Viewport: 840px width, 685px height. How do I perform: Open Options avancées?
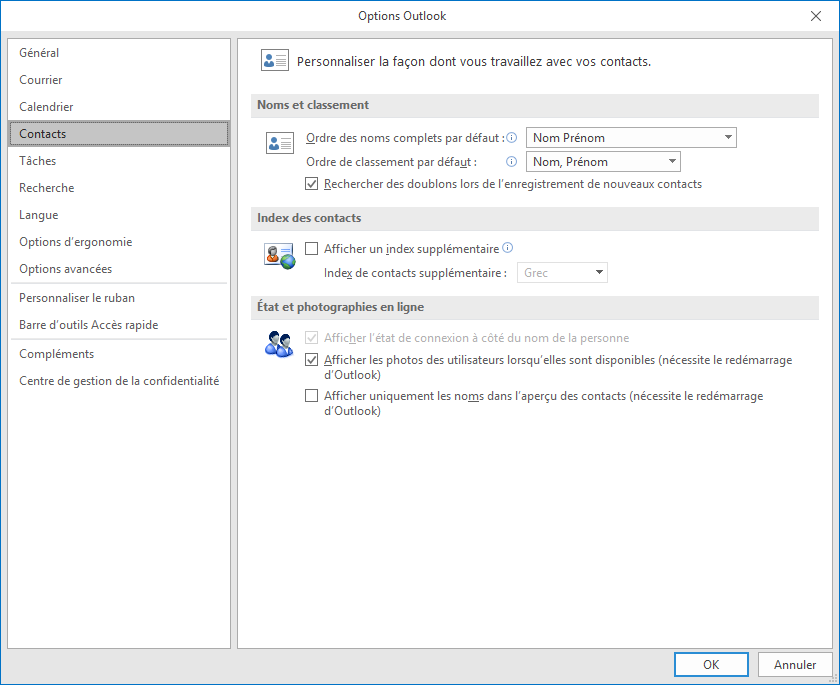click(119, 269)
